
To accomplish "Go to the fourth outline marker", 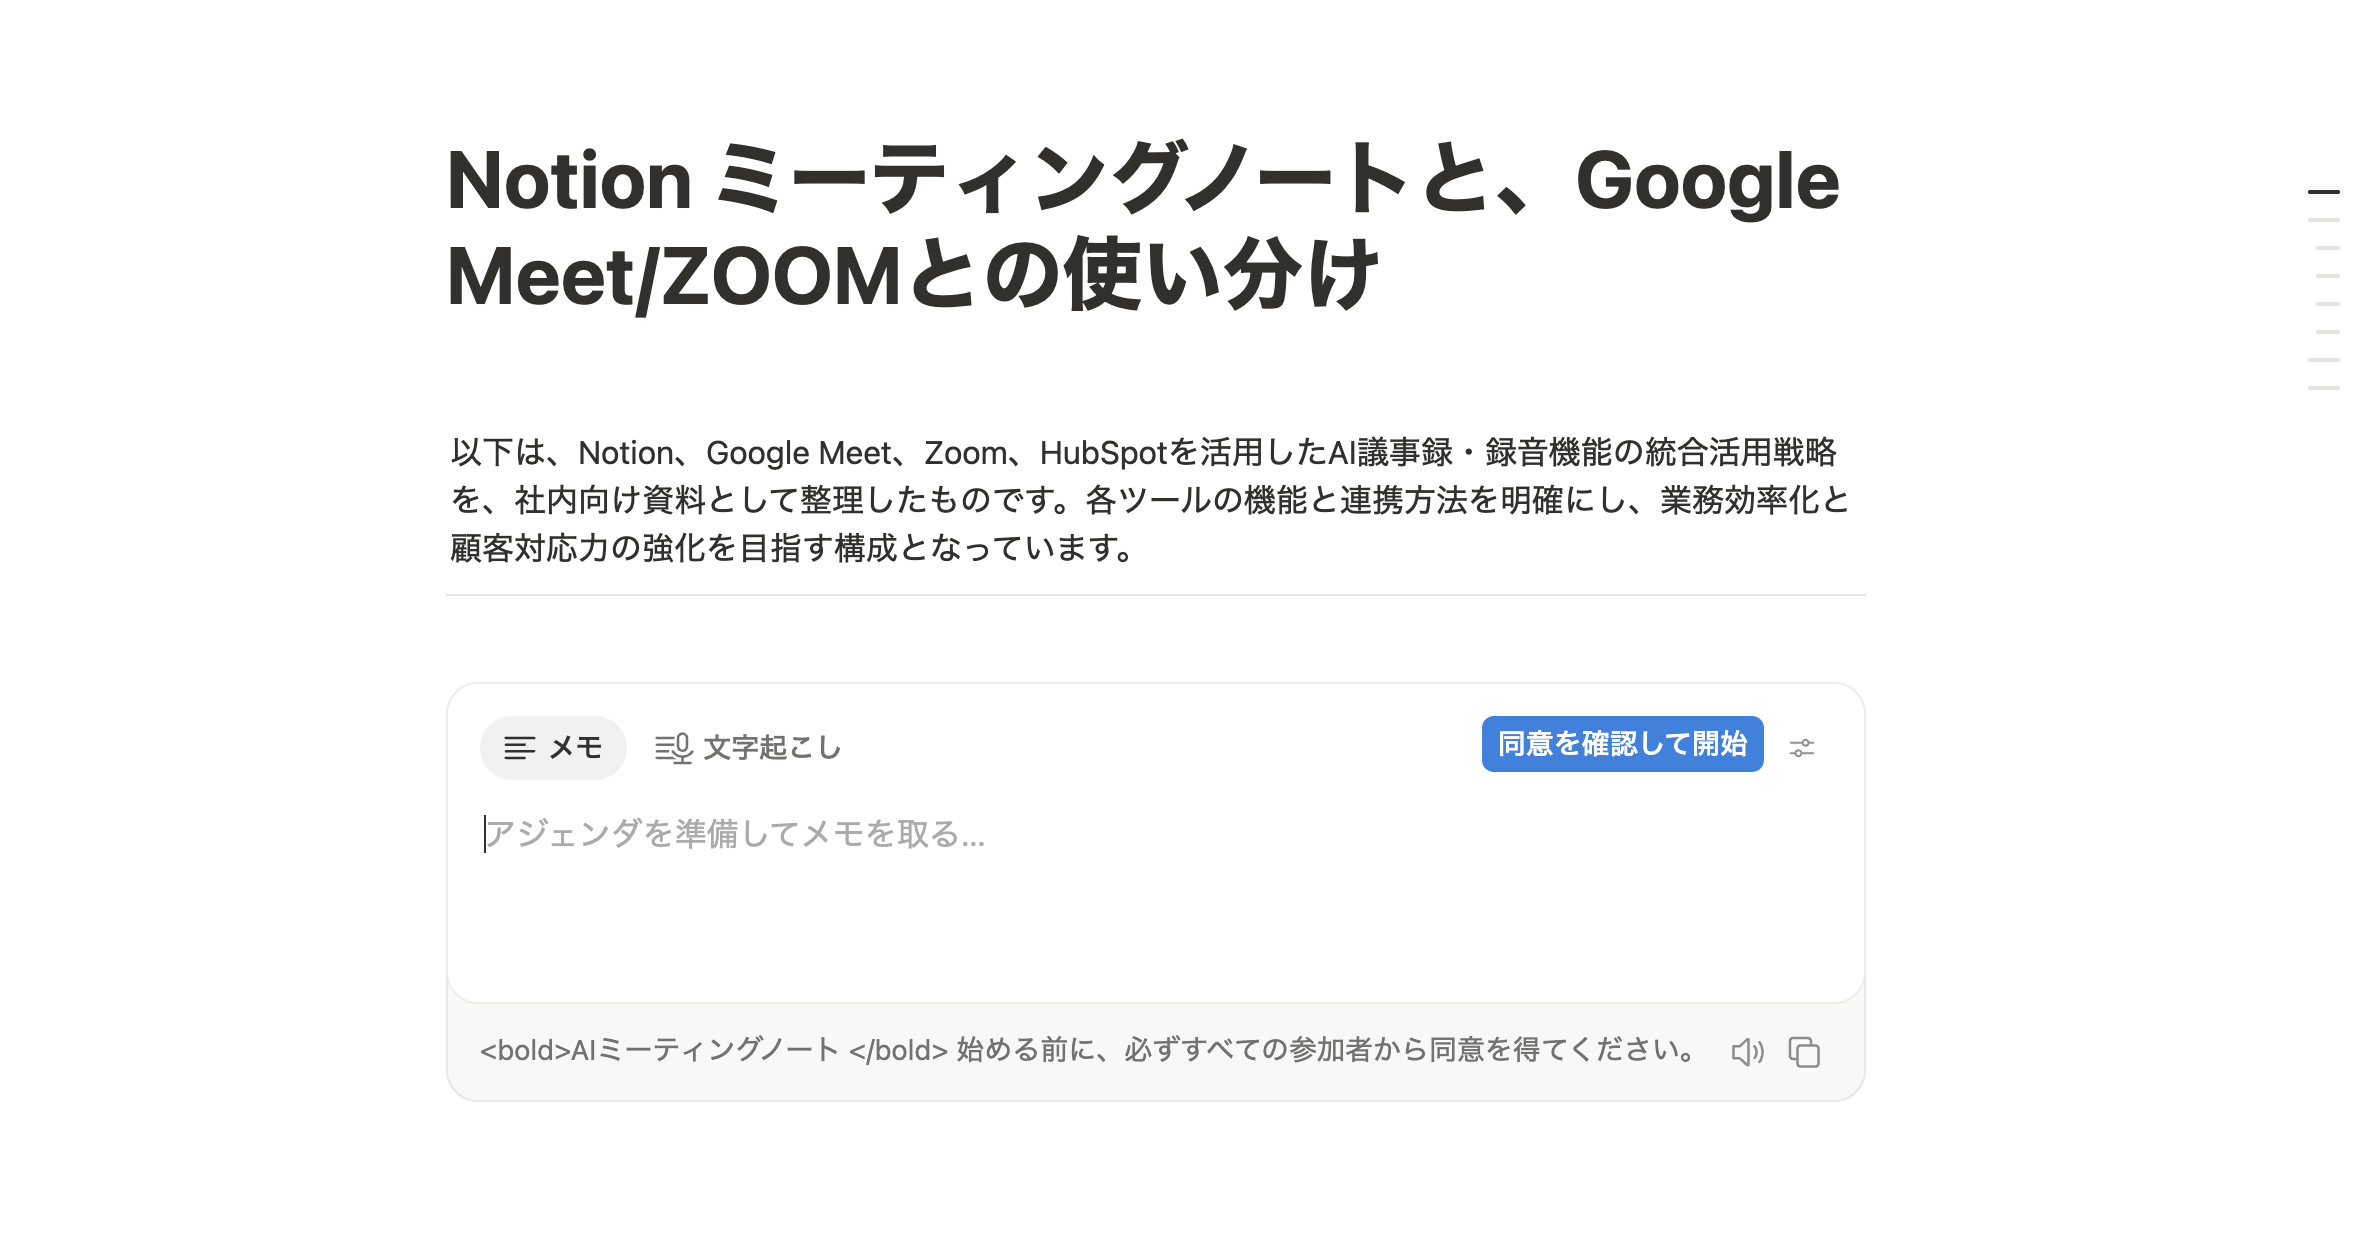I will pos(2326,276).
